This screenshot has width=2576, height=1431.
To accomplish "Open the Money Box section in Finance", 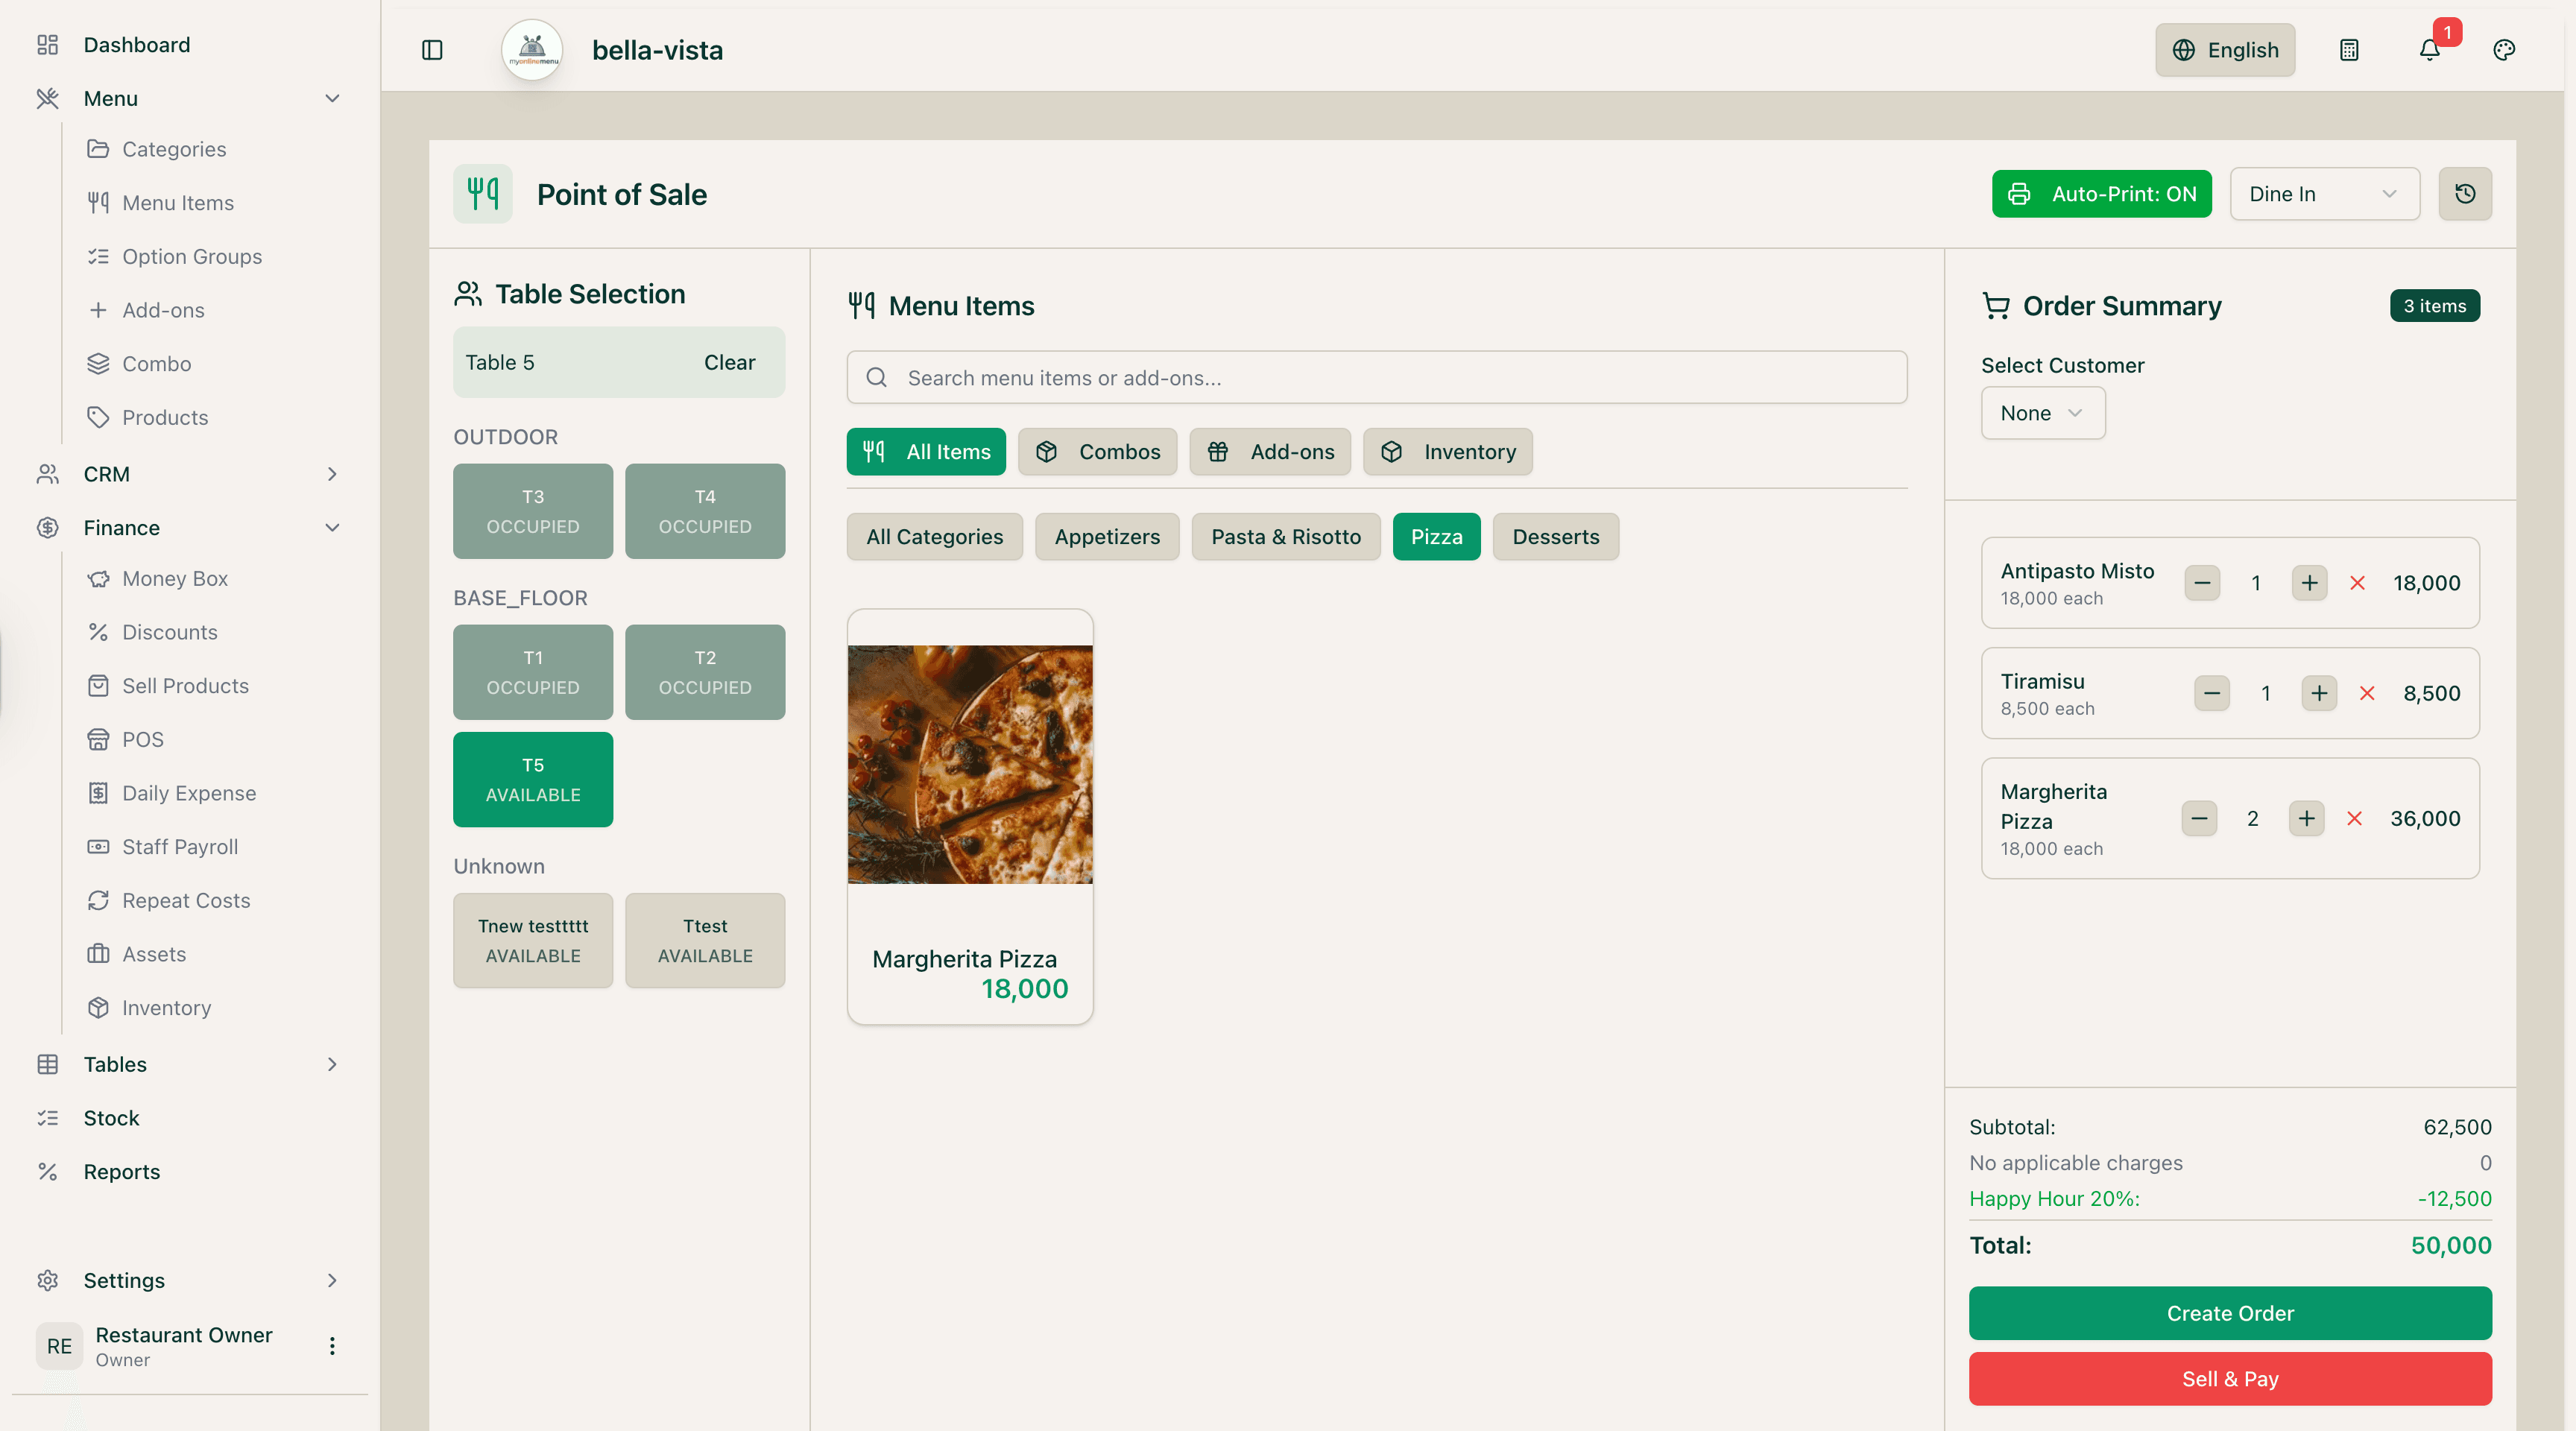I will pyautogui.click(x=175, y=578).
